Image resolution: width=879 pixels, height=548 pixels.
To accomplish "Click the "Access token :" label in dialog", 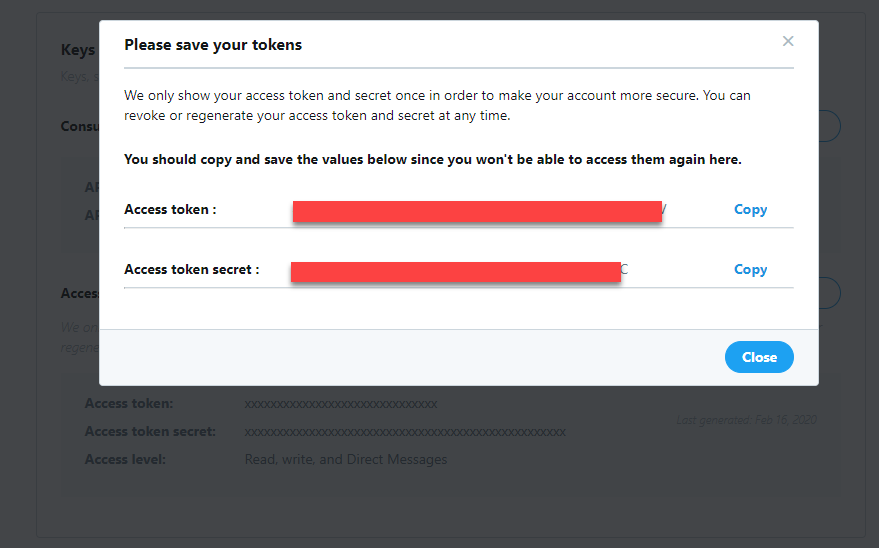I will pyautogui.click(x=170, y=210).
